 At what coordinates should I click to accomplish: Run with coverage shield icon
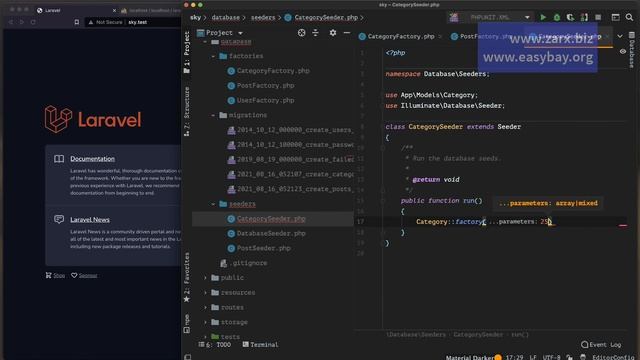pyautogui.click(x=570, y=17)
